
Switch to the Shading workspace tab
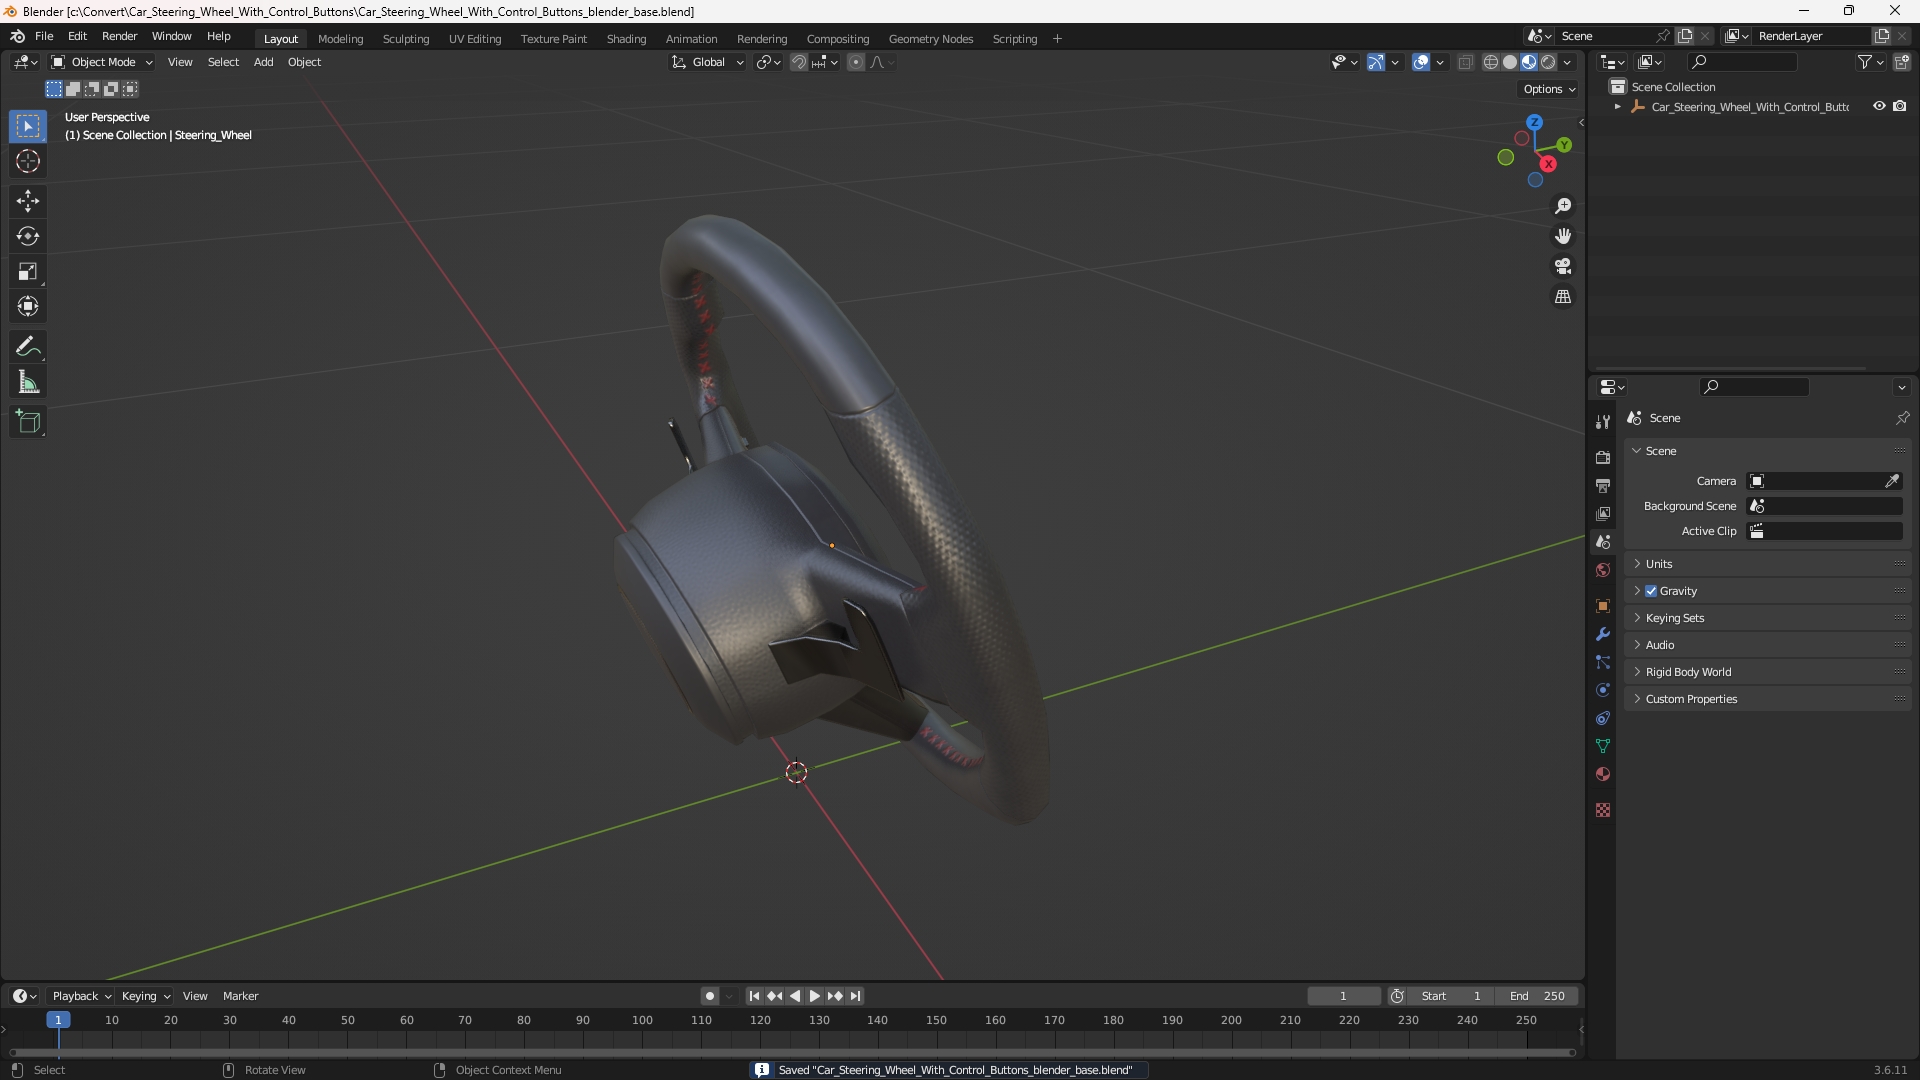[626, 39]
